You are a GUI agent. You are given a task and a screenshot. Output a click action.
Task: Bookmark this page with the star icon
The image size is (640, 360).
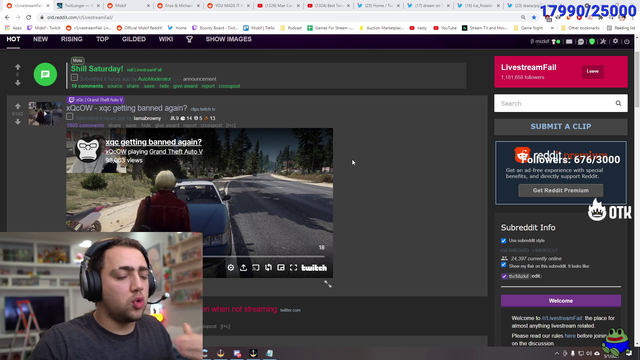click(x=533, y=18)
